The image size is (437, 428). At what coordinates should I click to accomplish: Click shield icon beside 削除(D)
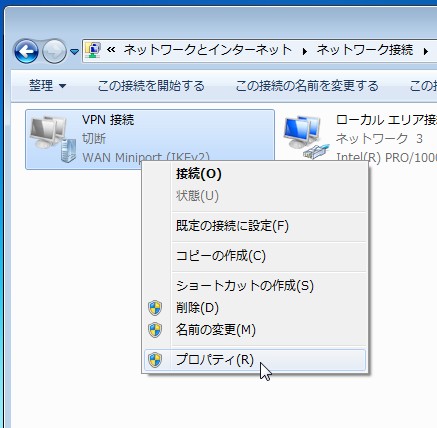coord(155,308)
